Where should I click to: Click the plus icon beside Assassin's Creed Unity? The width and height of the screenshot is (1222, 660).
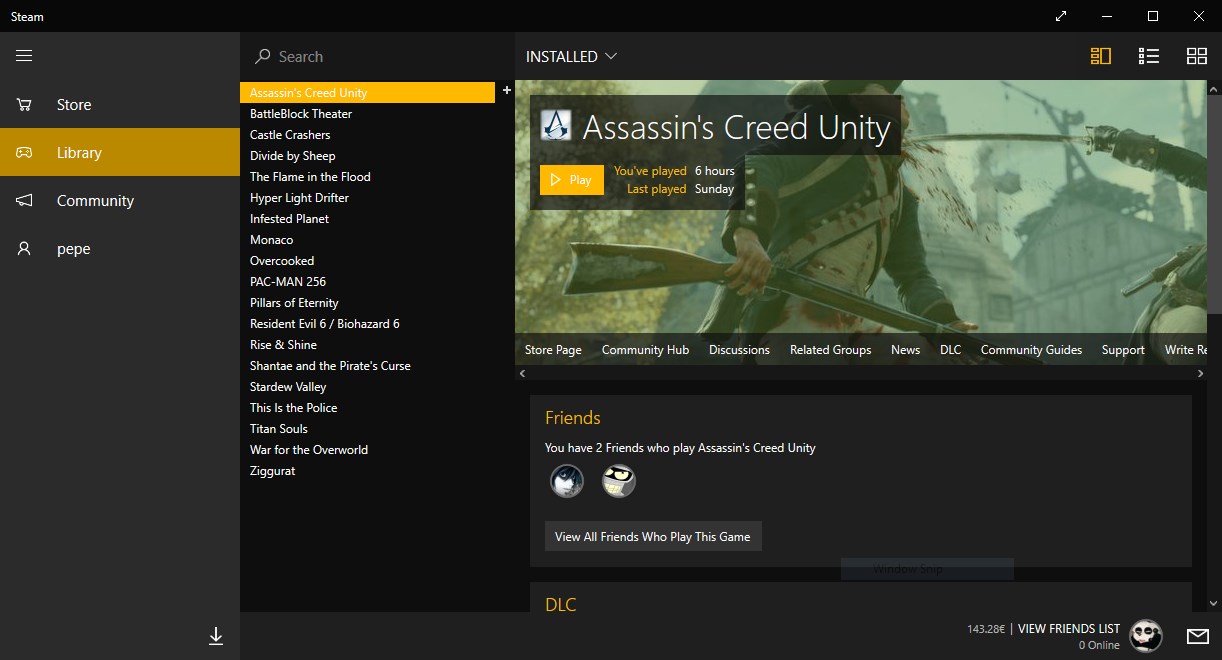[x=506, y=91]
